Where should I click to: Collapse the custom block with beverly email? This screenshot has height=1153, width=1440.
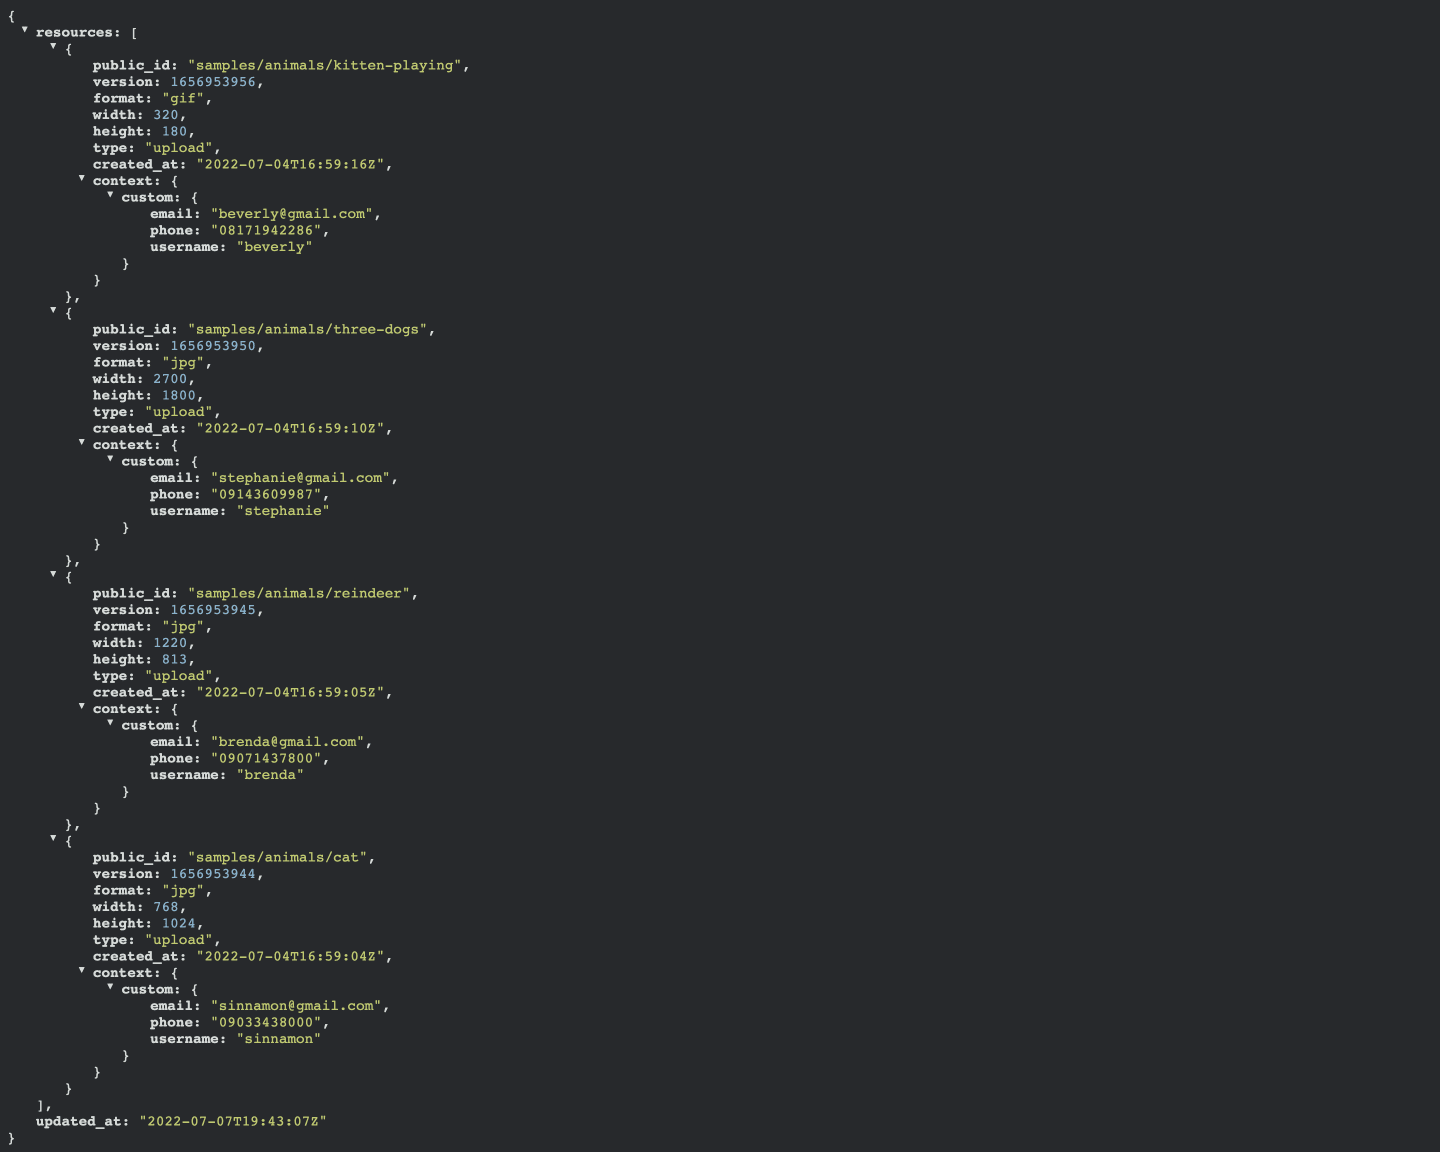[110, 195]
